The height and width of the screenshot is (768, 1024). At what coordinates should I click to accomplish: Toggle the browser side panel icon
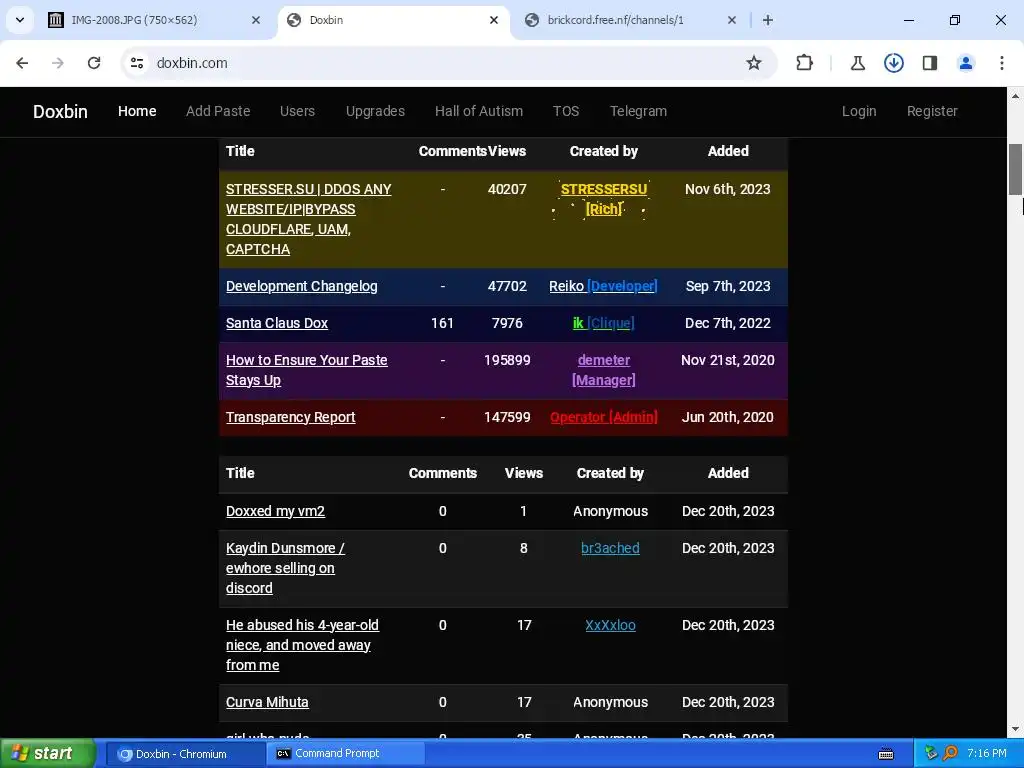pyautogui.click(x=929, y=63)
